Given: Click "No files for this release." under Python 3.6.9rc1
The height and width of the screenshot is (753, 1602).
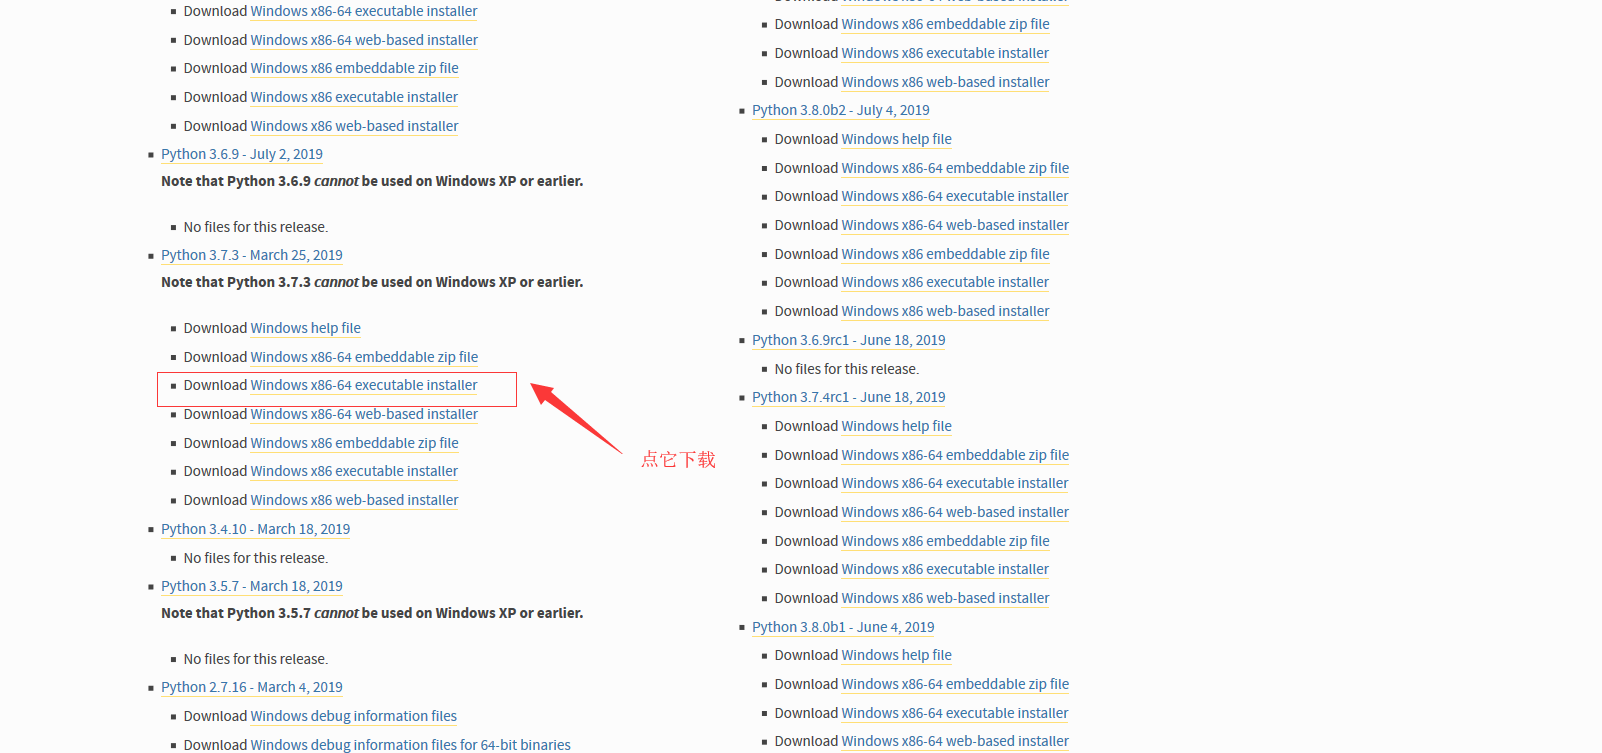Looking at the screenshot, I should 847,369.
